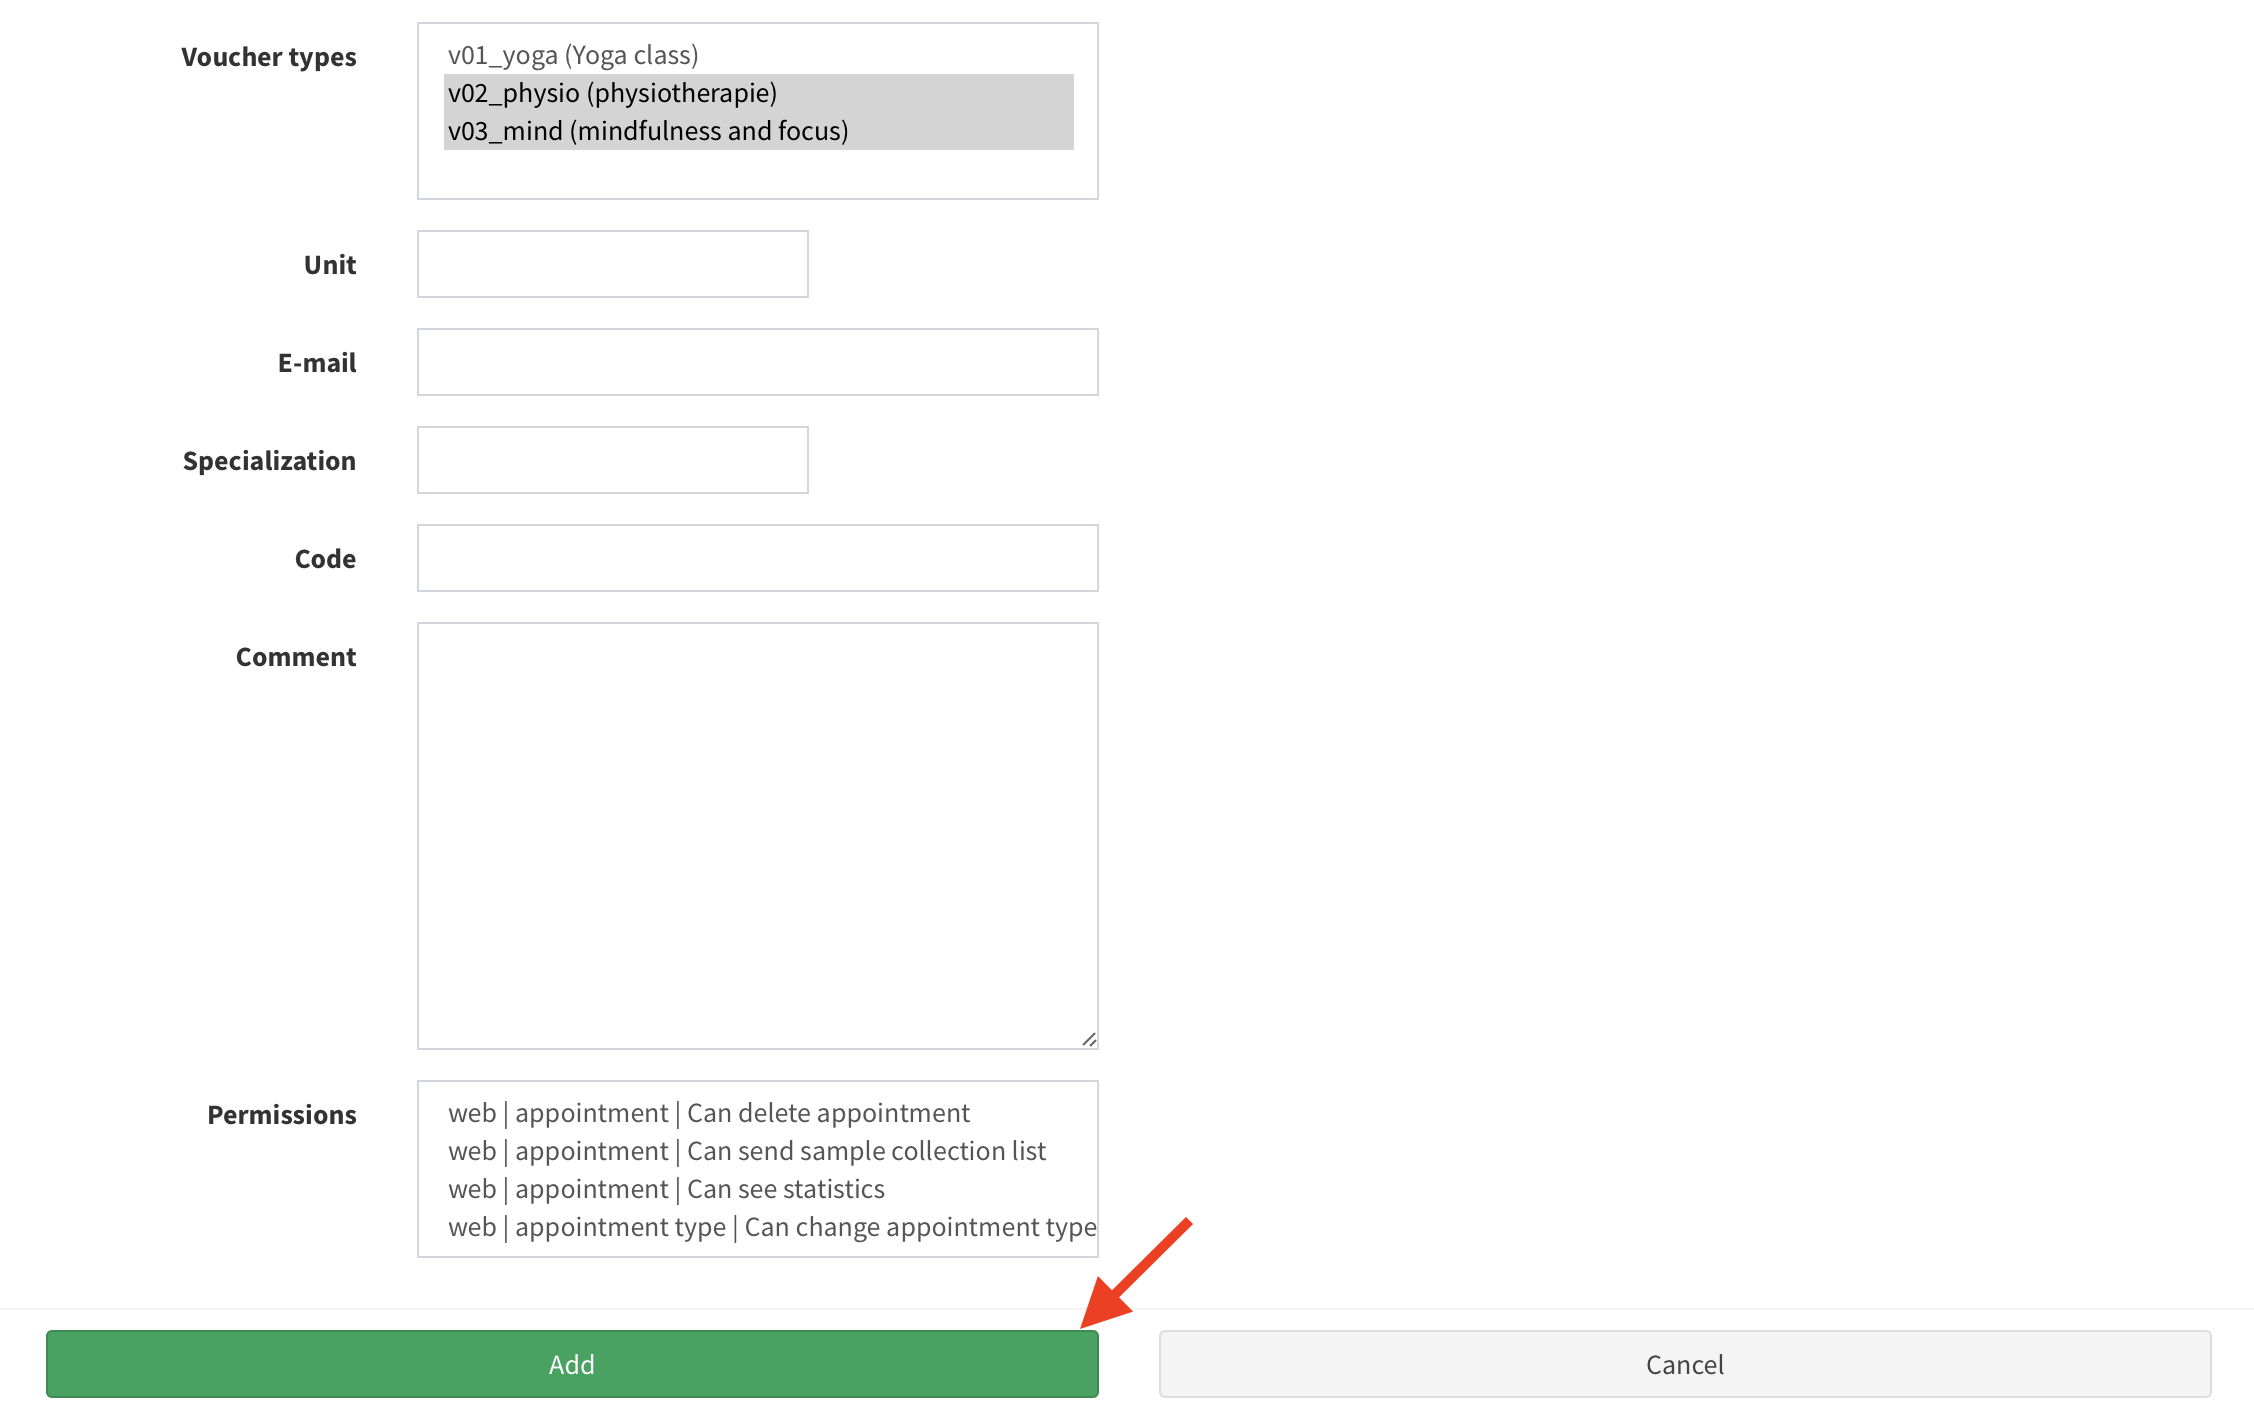The image size is (2254, 1408).
Task: Click into the E-mail text field
Action: 757,362
